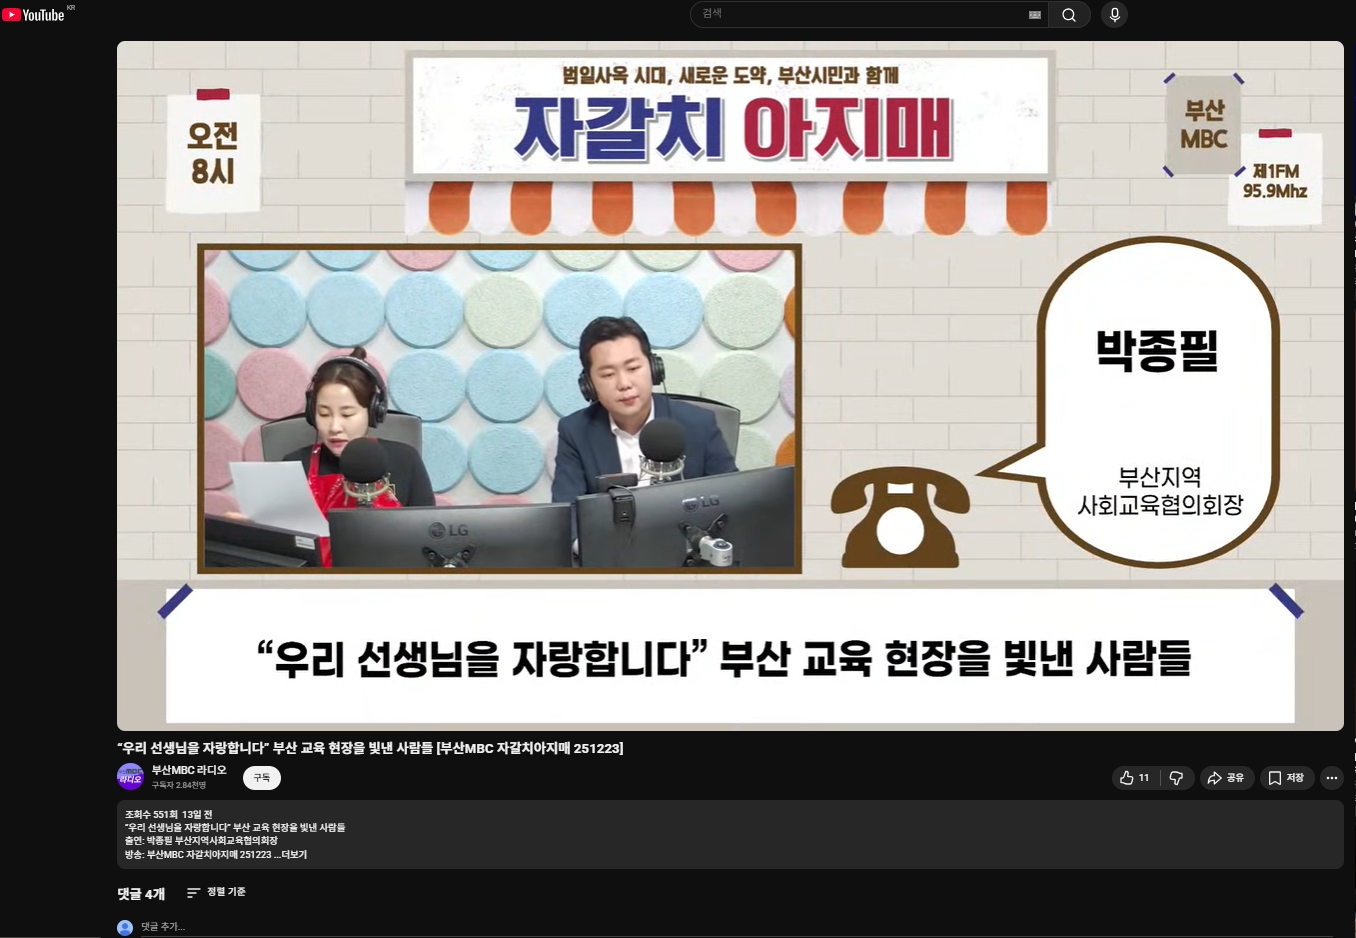Expand the description via 더보기
1356x938 pixels.
[293, 854]
